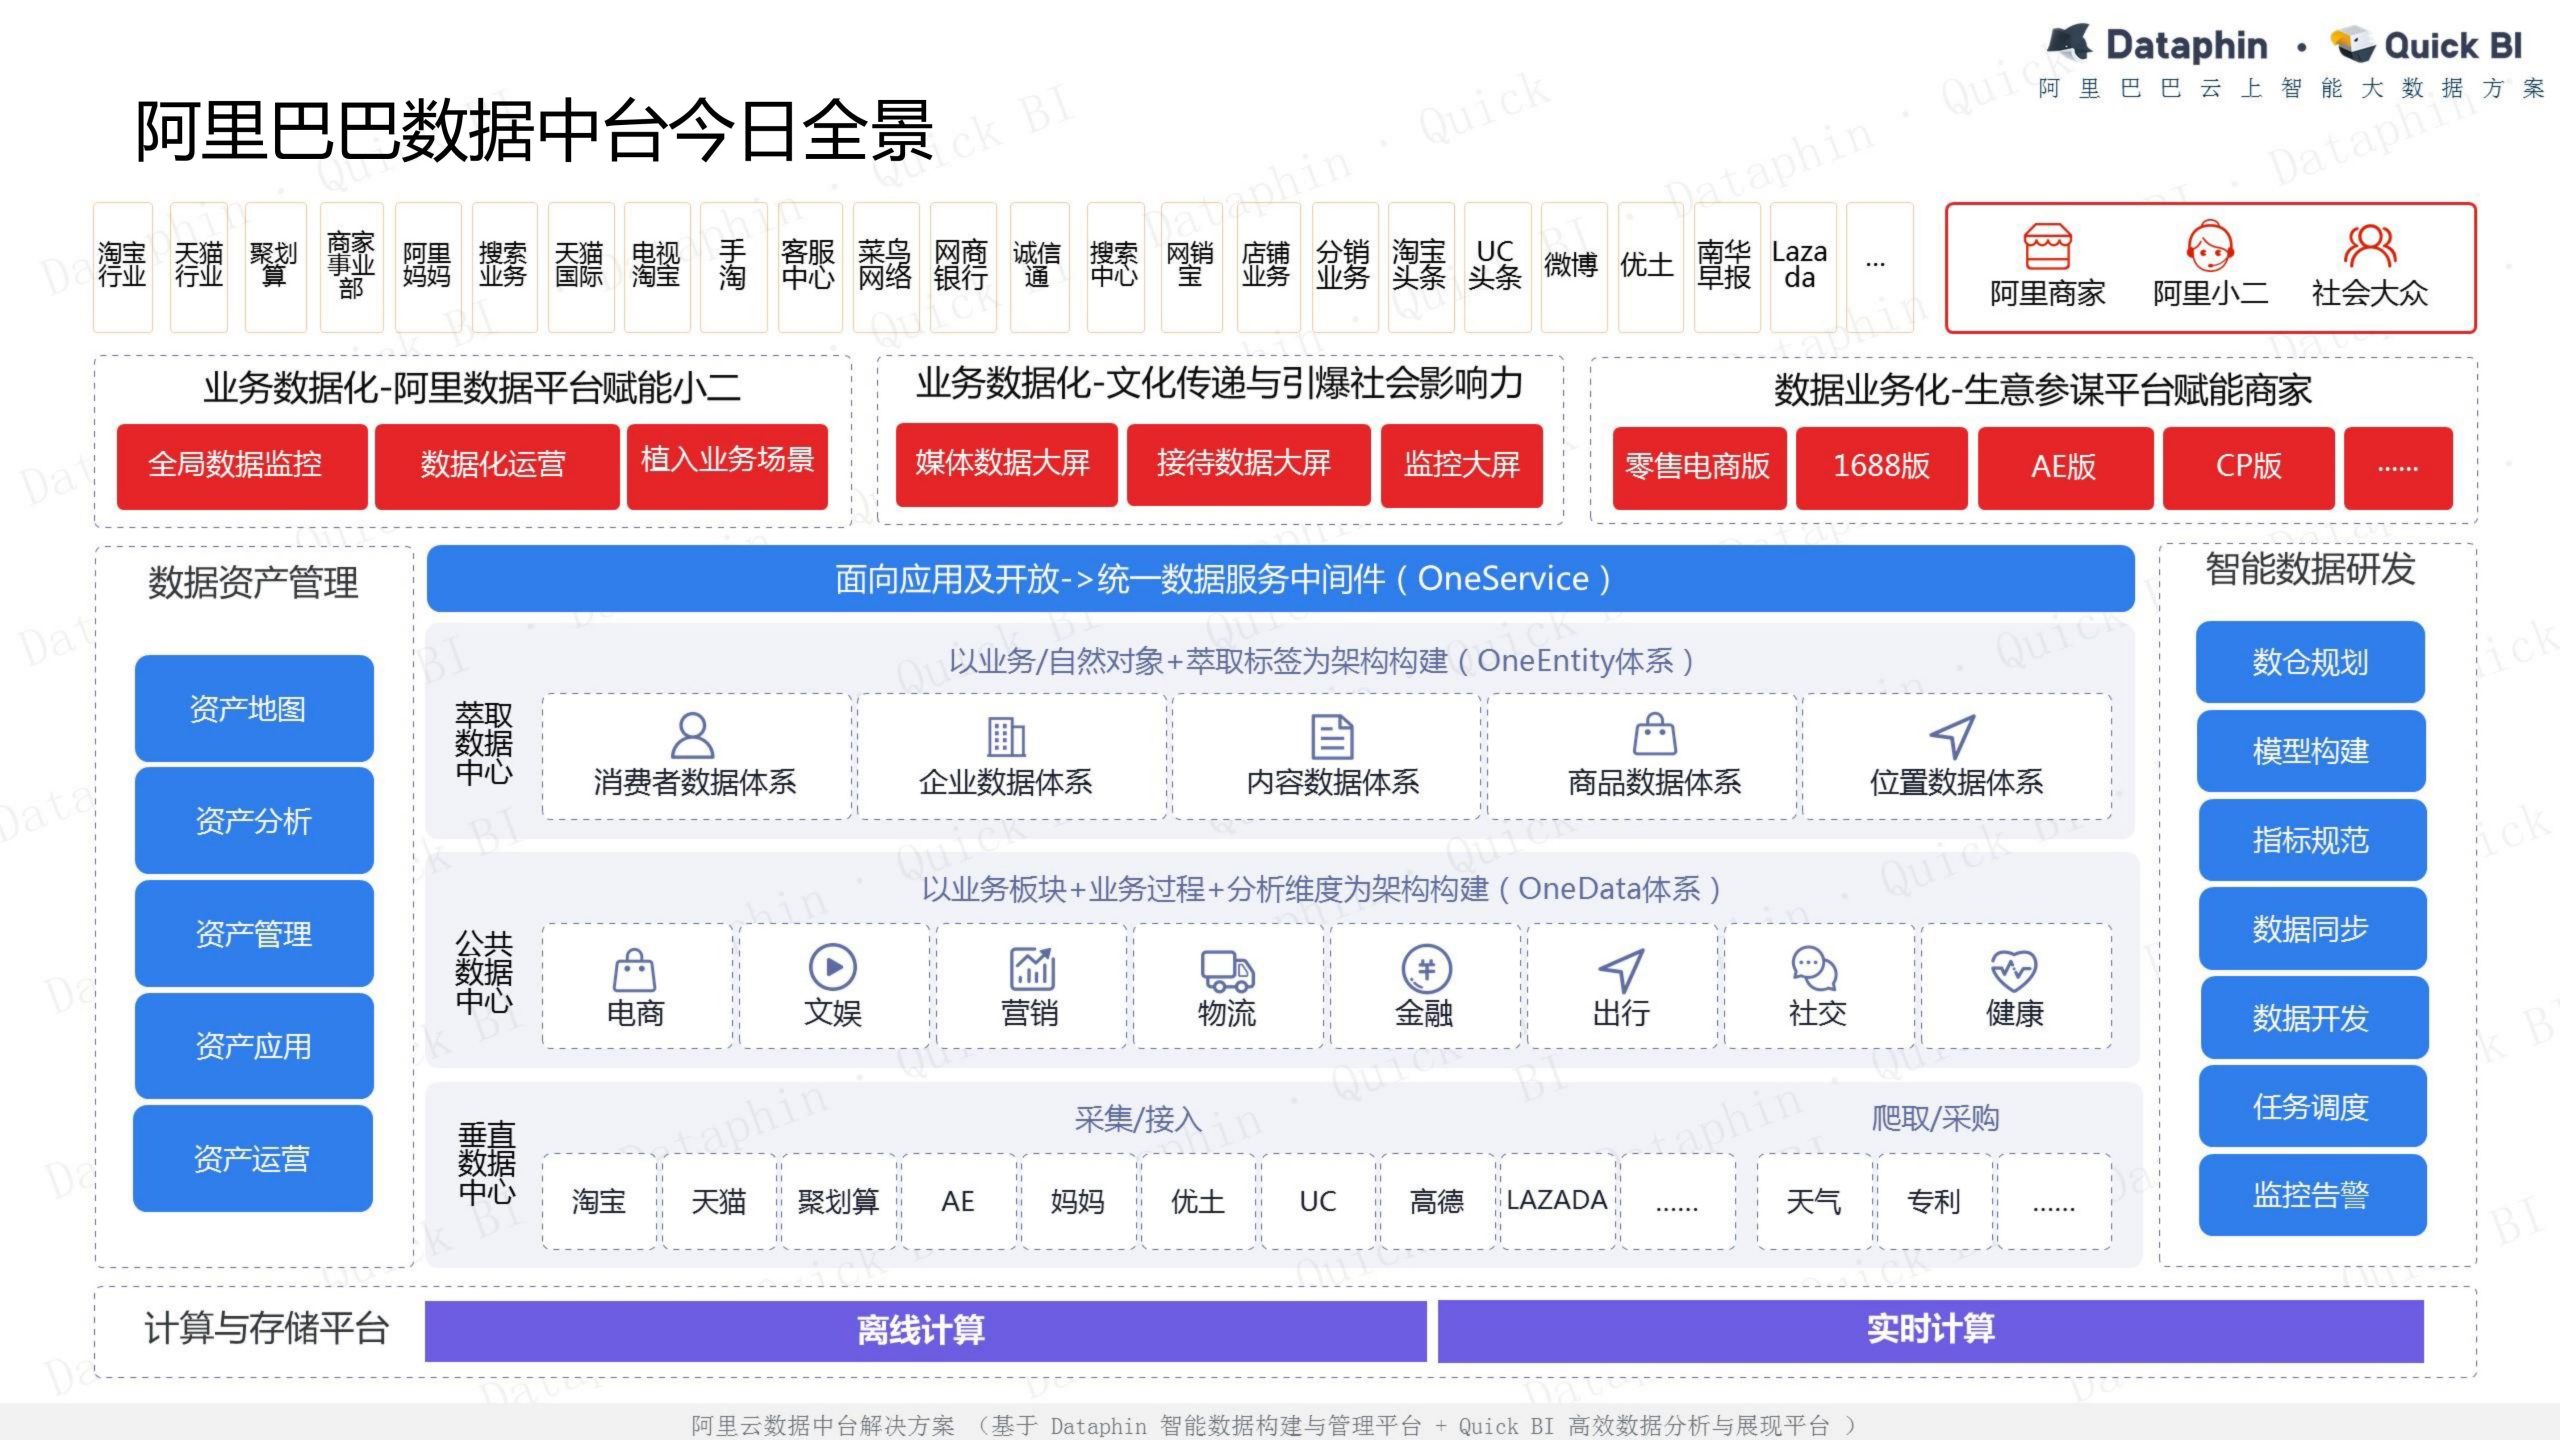The height and width of the screenshot is (1440, 2560).
Task: Click the 监控告警 blue button
Action: point(2311,1195)
